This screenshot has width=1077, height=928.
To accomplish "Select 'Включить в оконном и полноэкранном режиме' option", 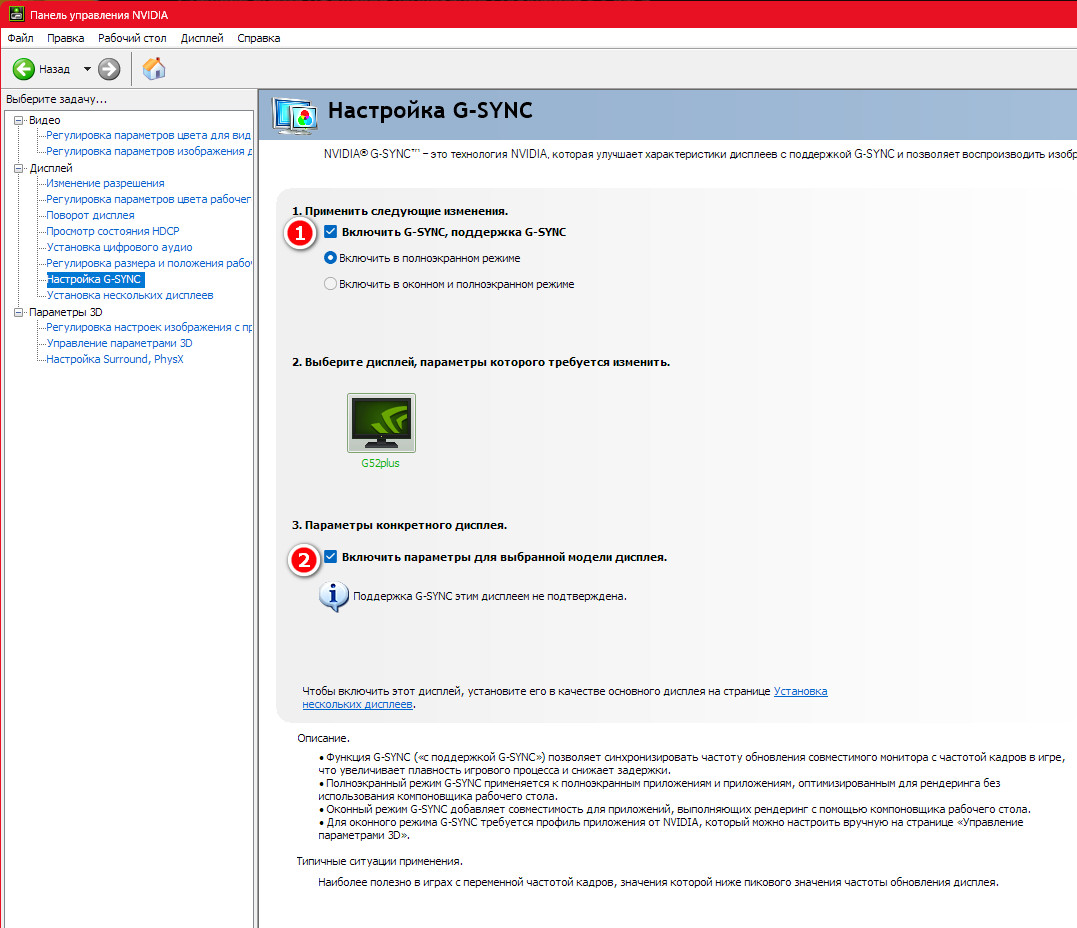I will pyautogui.click(x=331, y=284).
